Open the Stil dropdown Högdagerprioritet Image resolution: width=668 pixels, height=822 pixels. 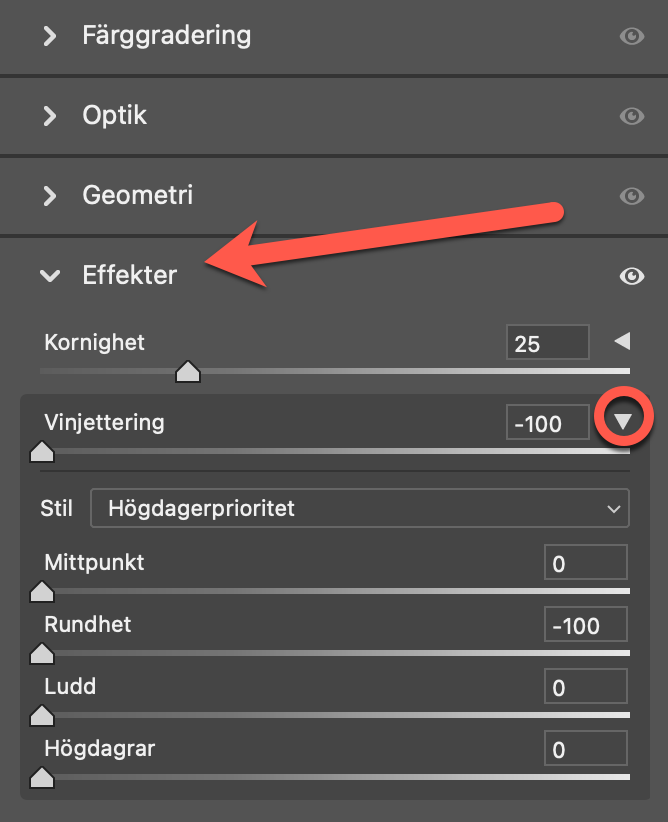[359, 508]
